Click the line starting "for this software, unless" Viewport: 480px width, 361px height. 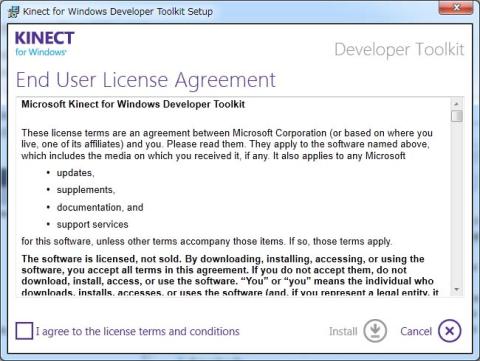click(x=207, y=241)
